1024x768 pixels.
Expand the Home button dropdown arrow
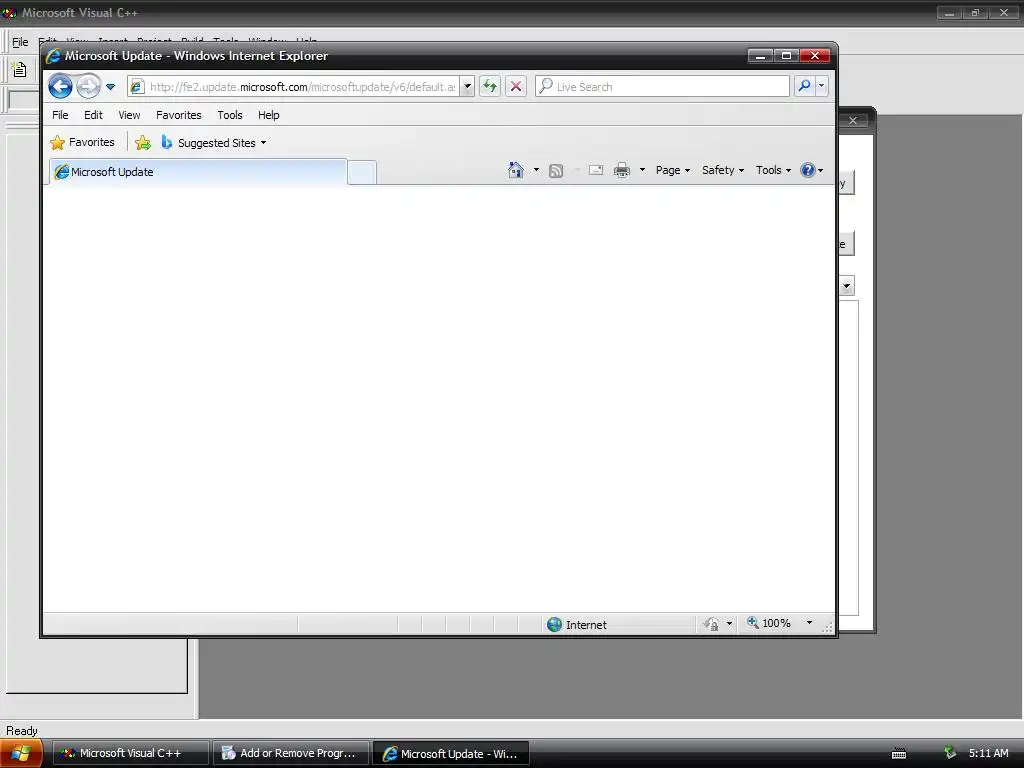click(x=536, y=170)
